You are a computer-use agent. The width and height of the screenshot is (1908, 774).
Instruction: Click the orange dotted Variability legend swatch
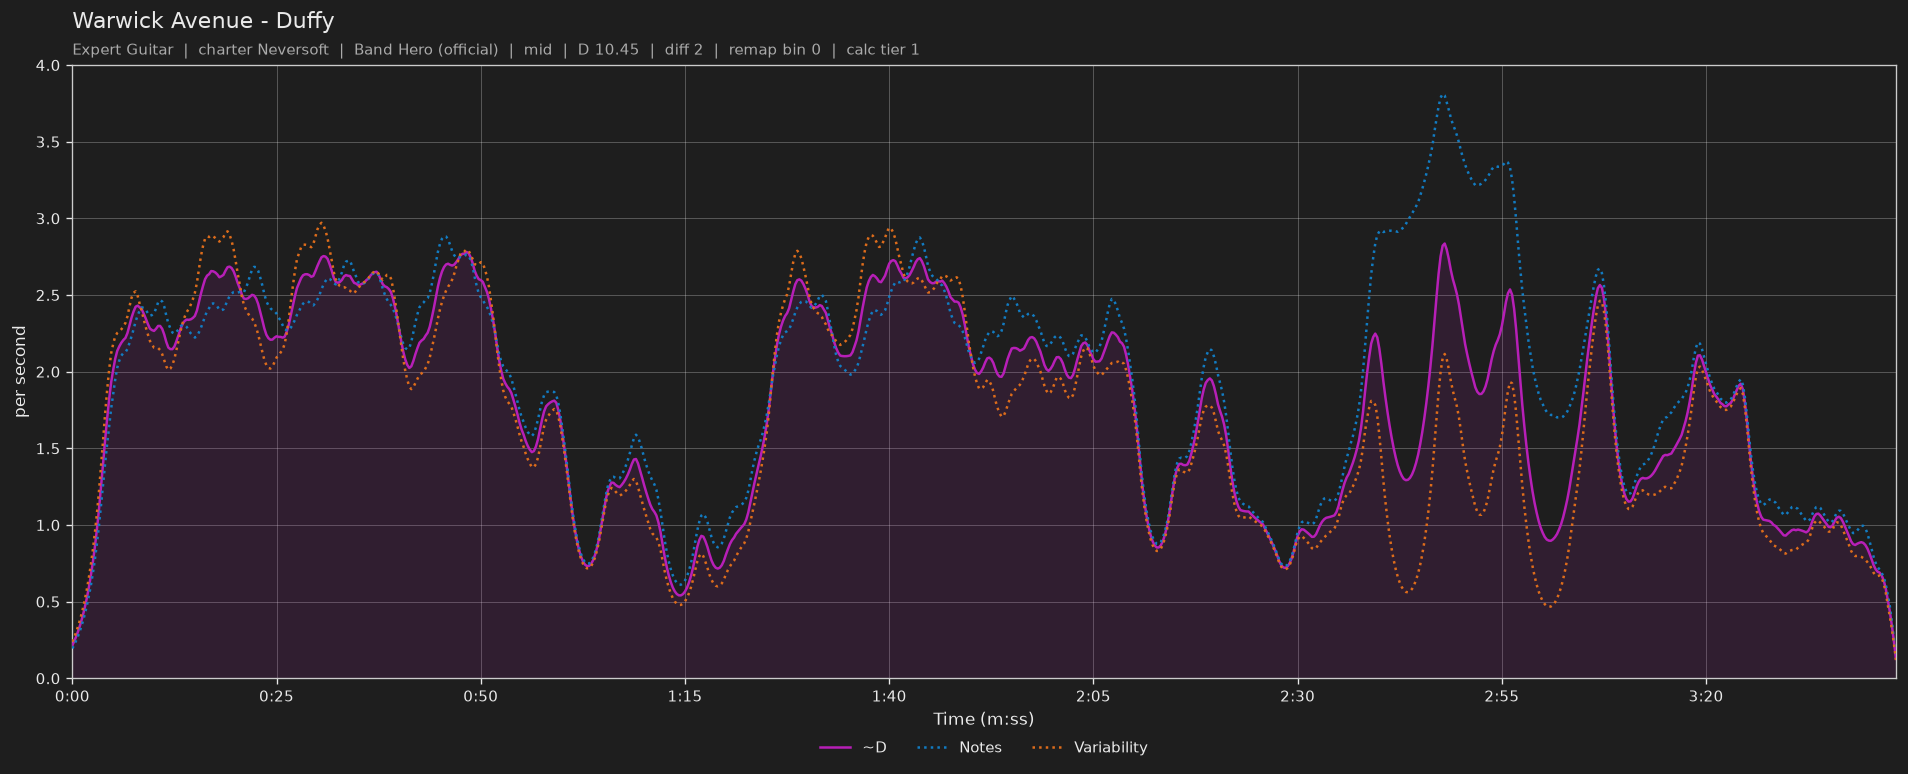(x=1046, y=748)
